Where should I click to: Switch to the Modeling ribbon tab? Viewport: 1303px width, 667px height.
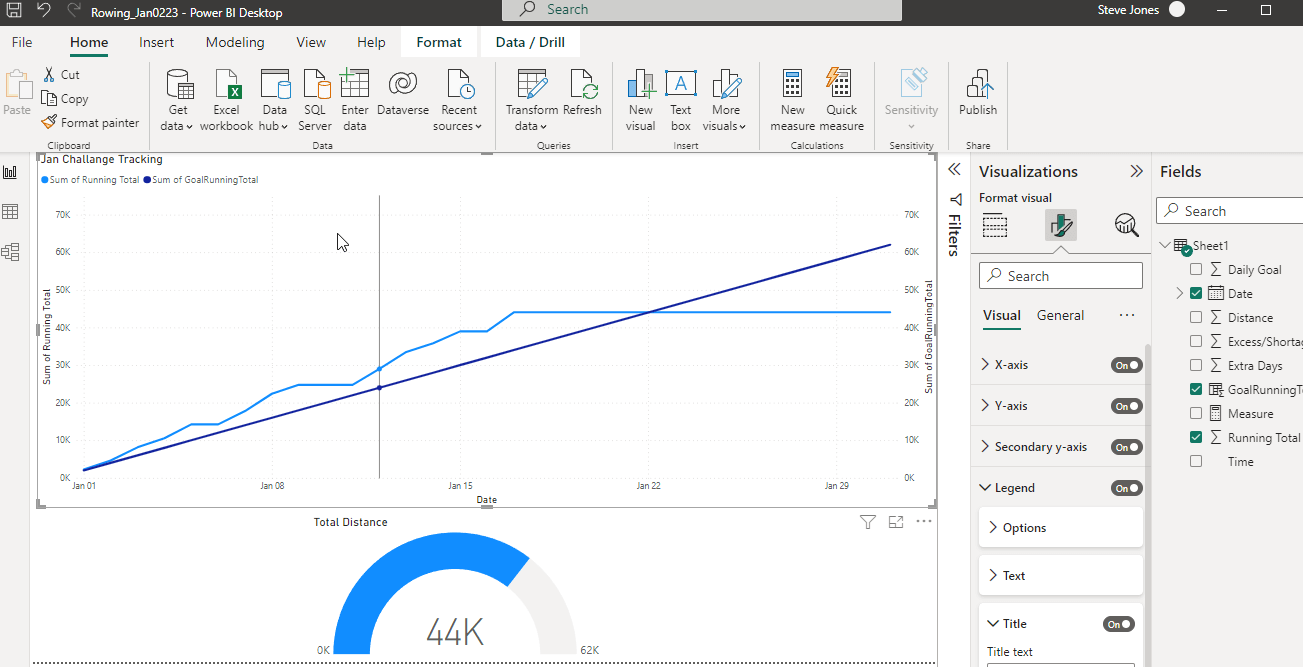coord(235,42)
